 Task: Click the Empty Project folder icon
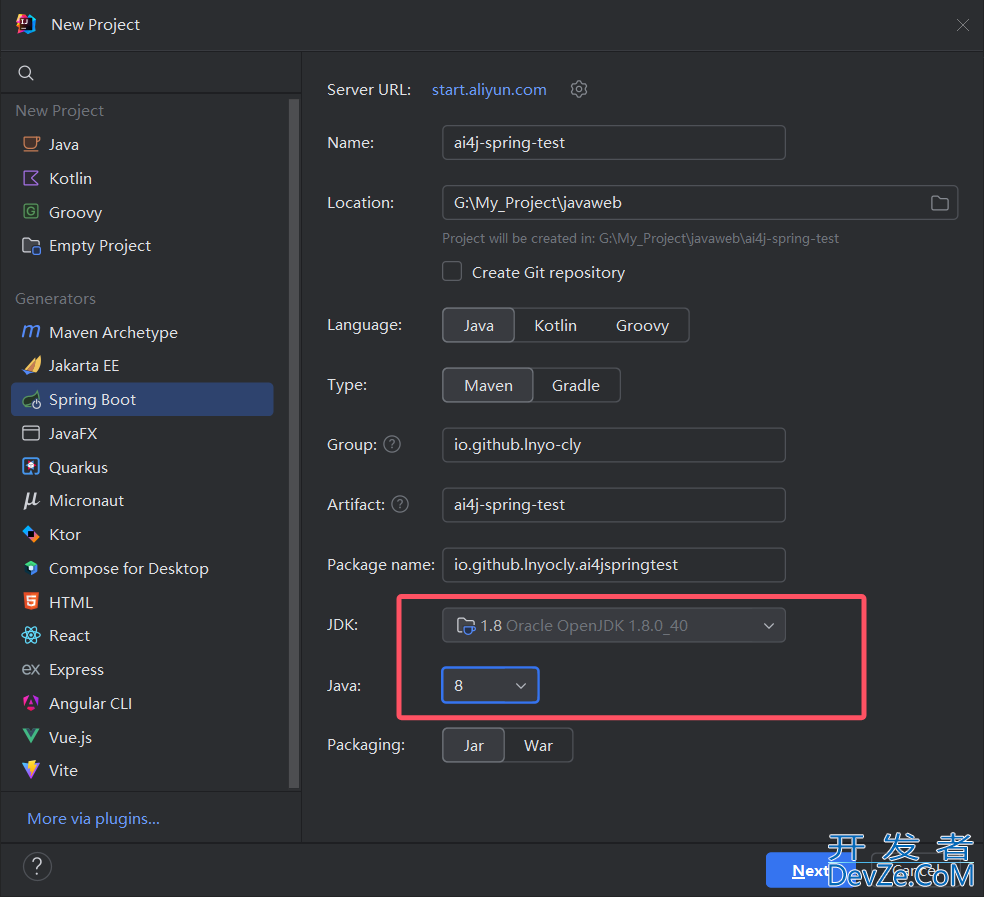pyautogui.click(x=31, y=245)
